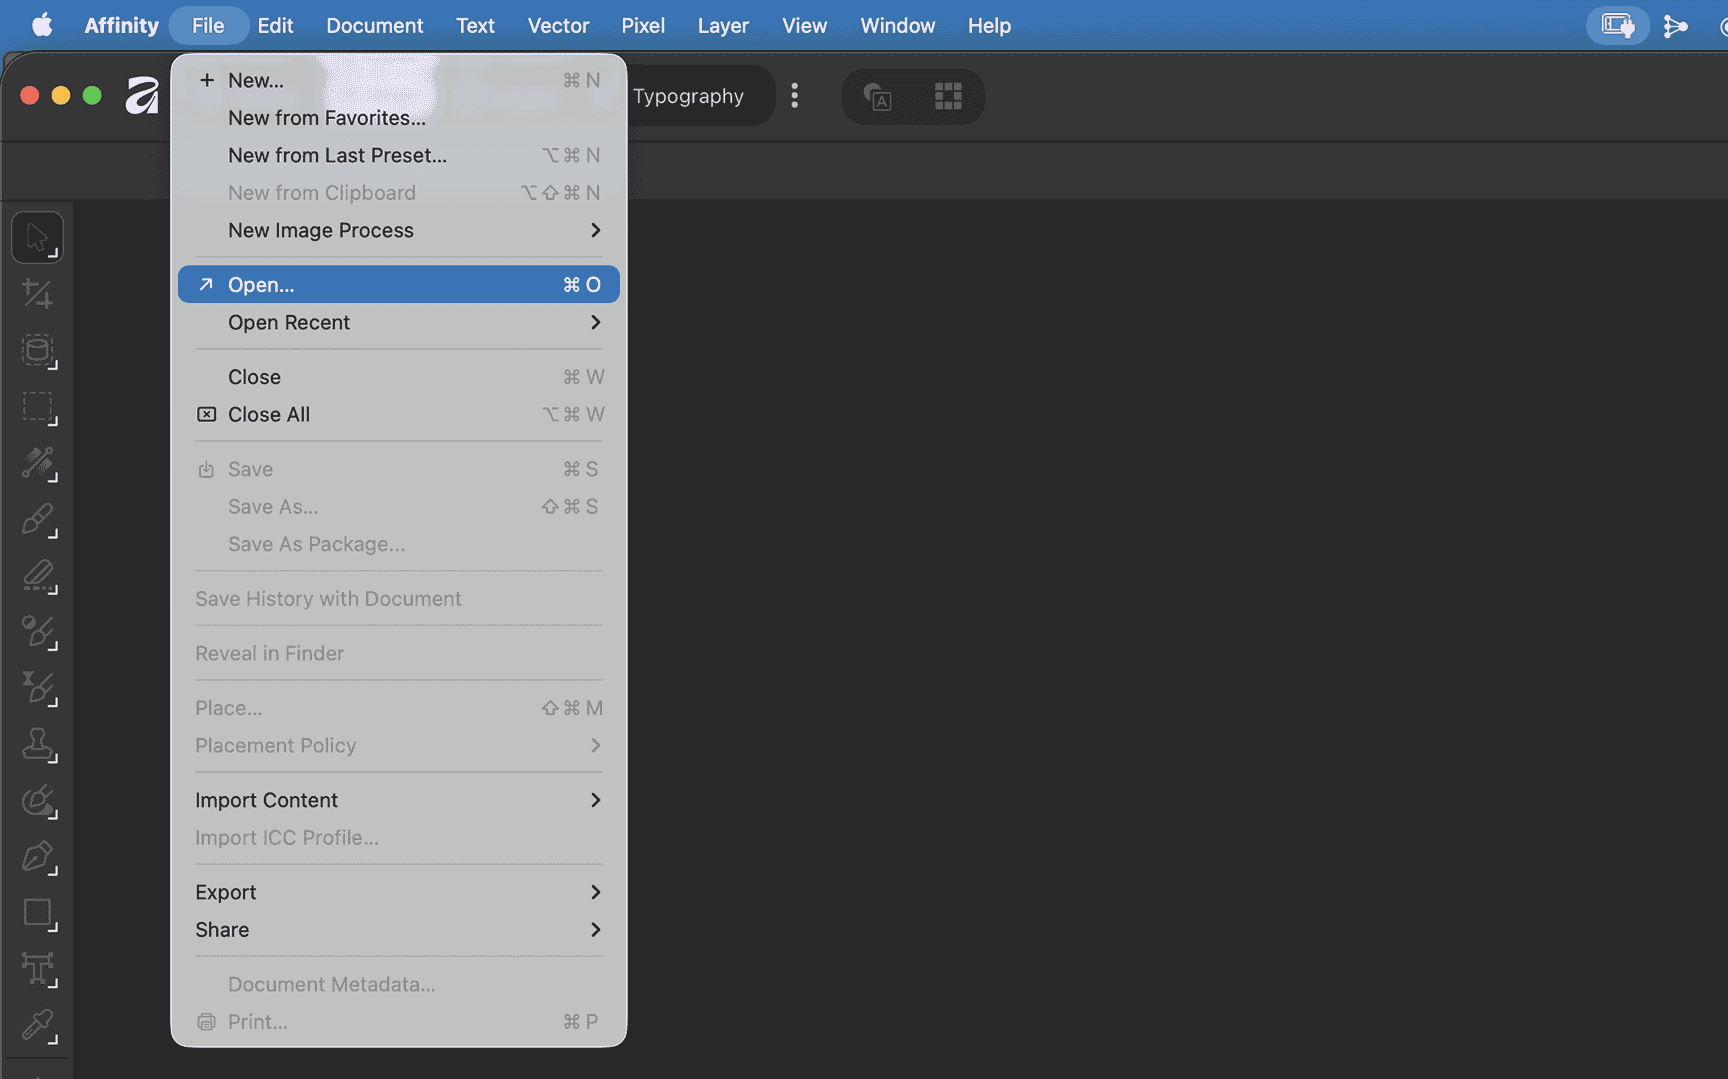Viewport: 1728px width, 1079px height.
Task: Open the Vector menu
Action: point(558,25)
